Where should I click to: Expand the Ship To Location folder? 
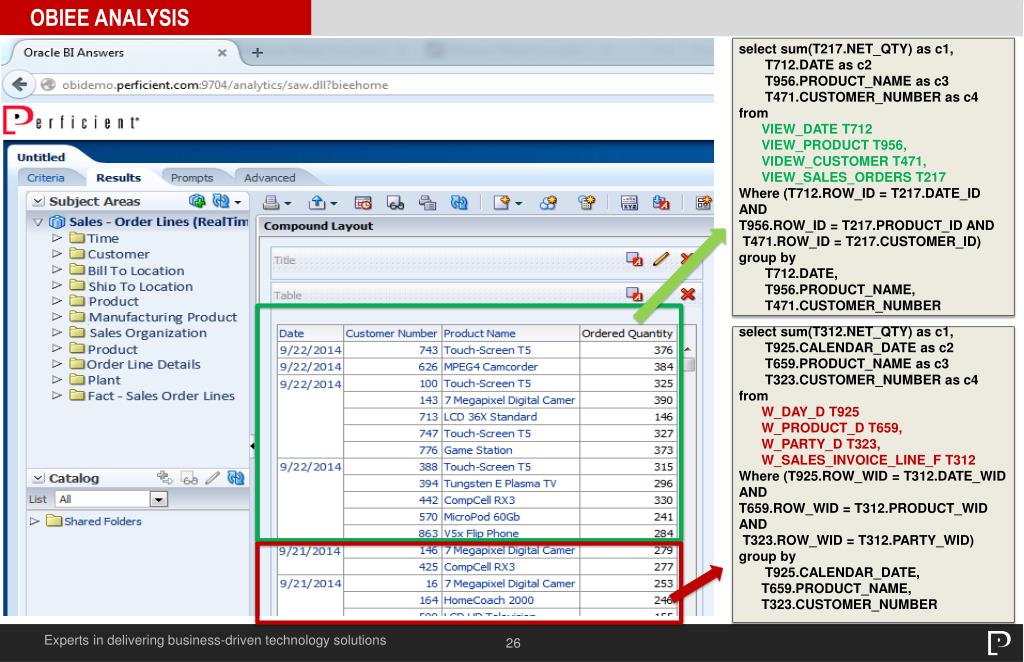pos(57,285)
